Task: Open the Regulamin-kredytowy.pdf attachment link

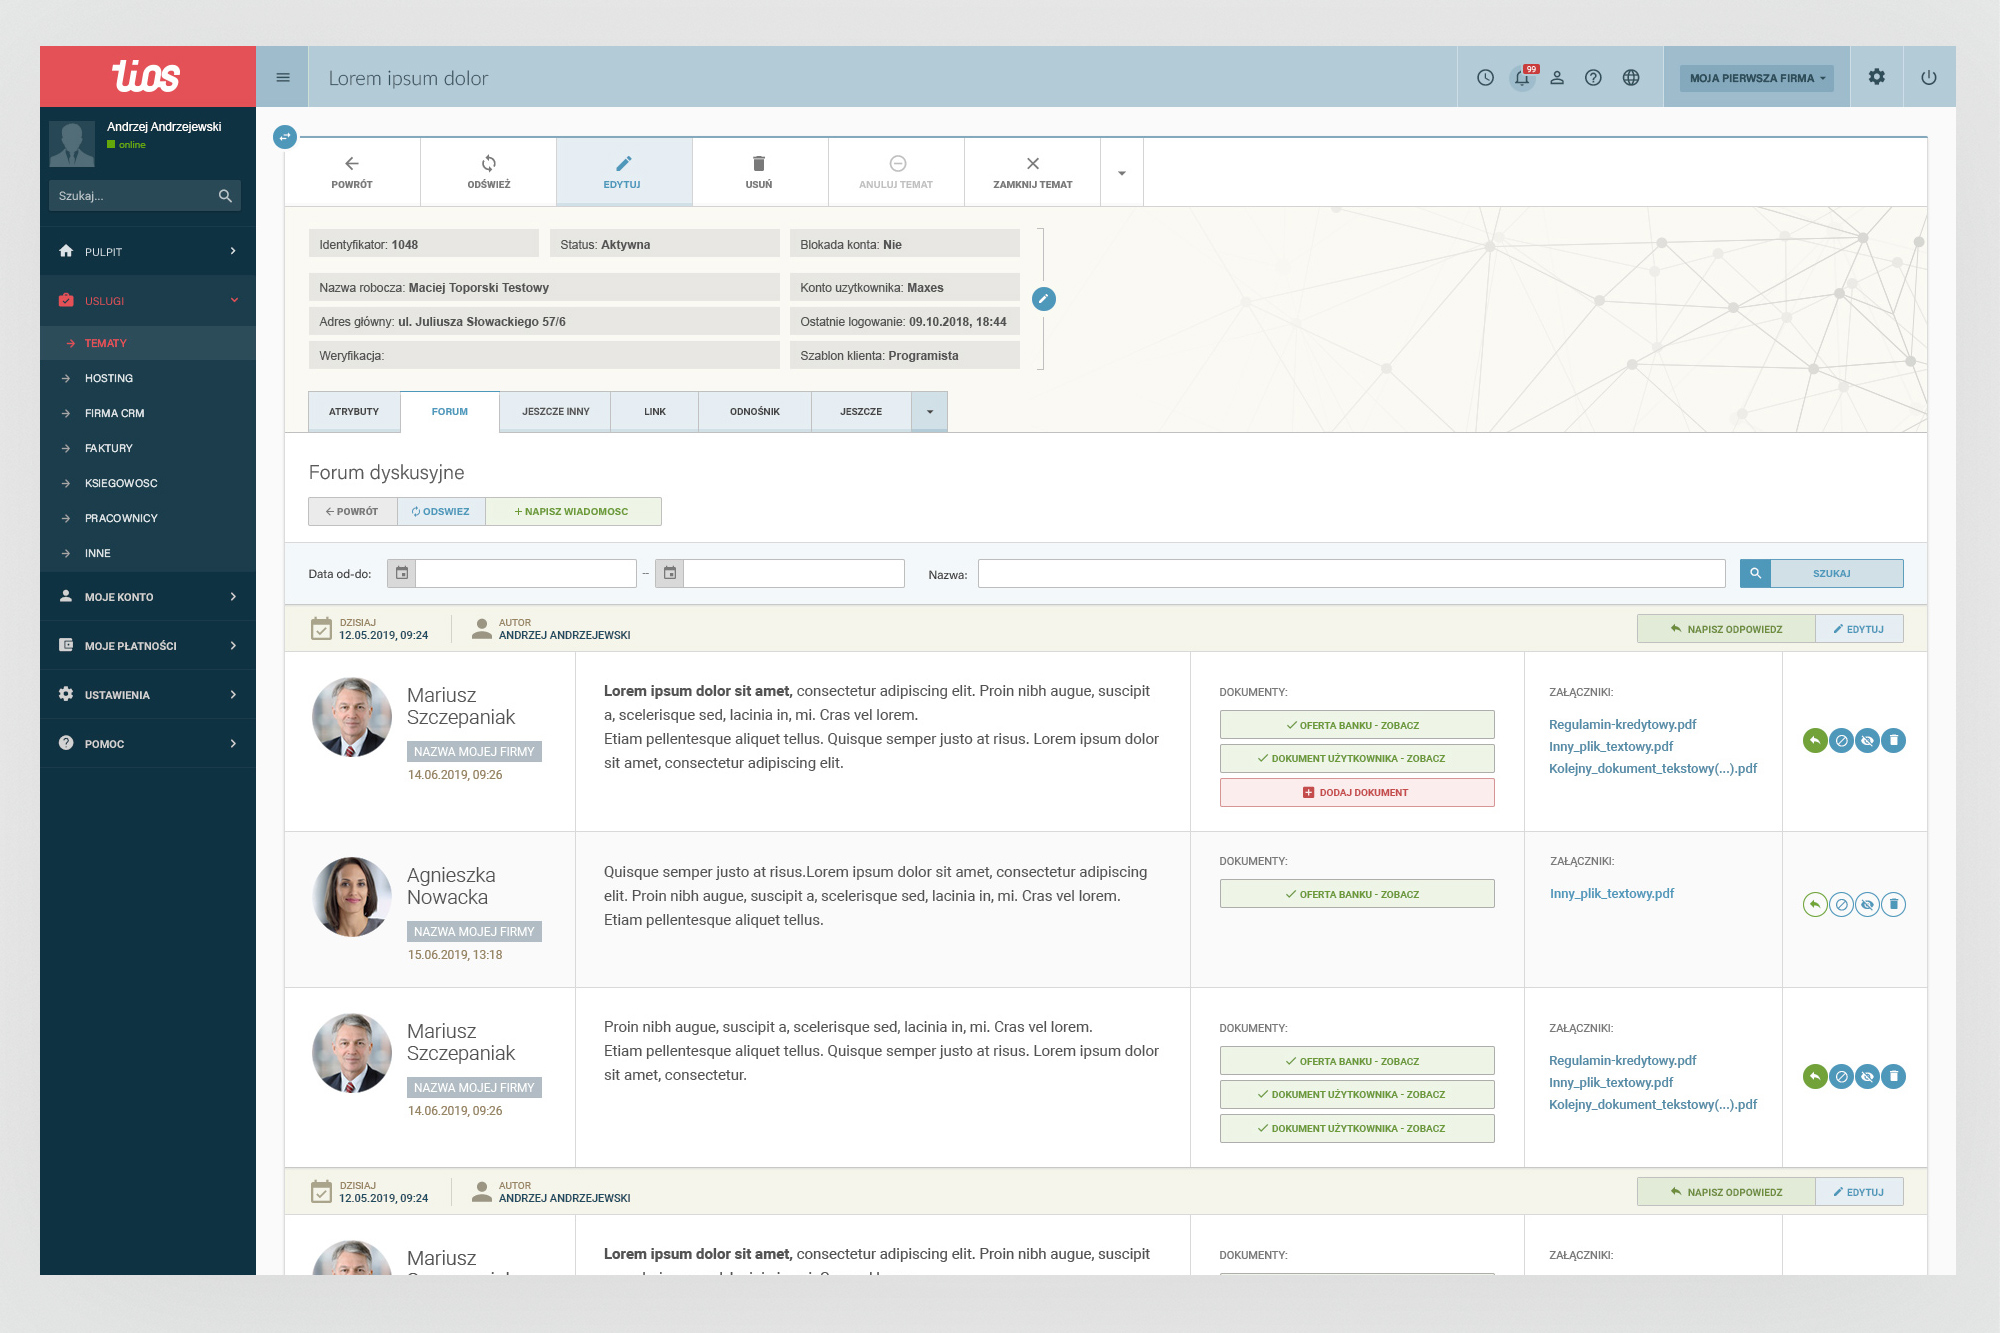Action: (x=1622, y=725)
